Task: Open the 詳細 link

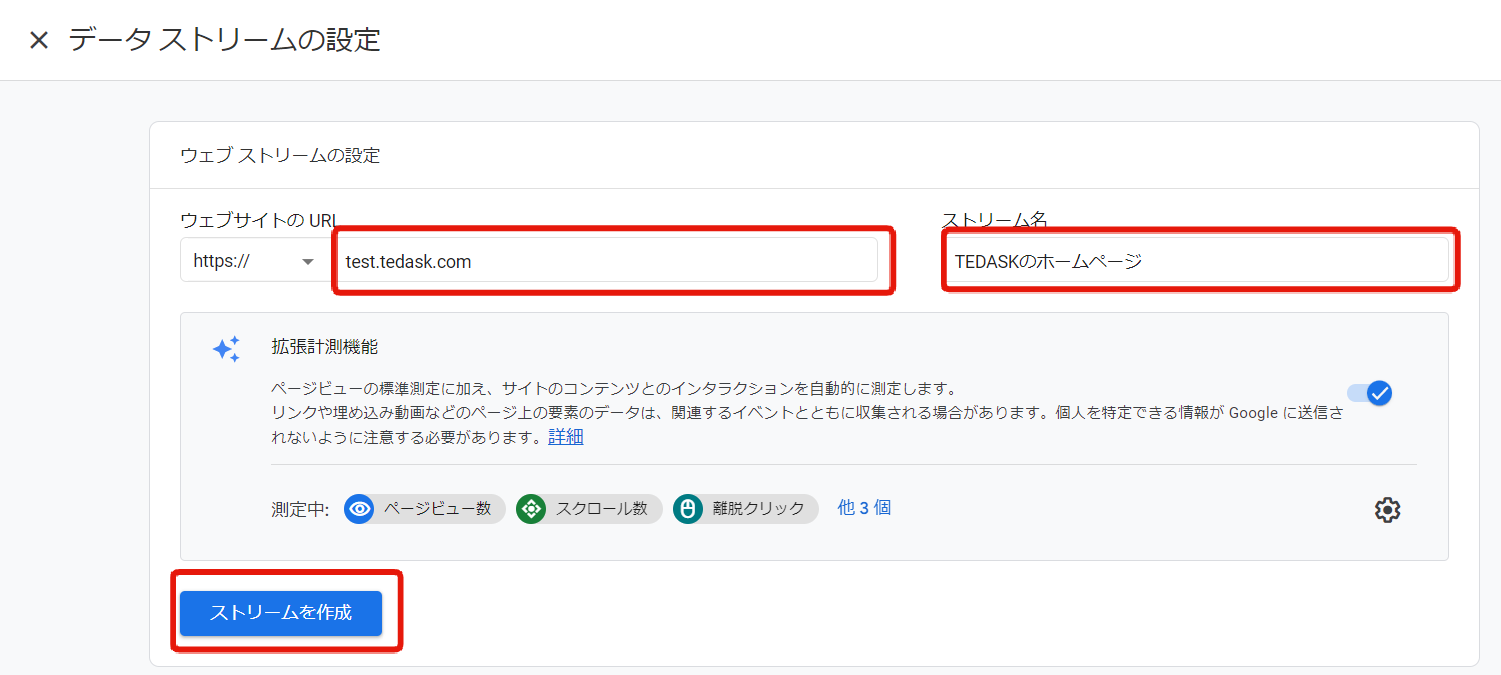Action: coord(566,437)
